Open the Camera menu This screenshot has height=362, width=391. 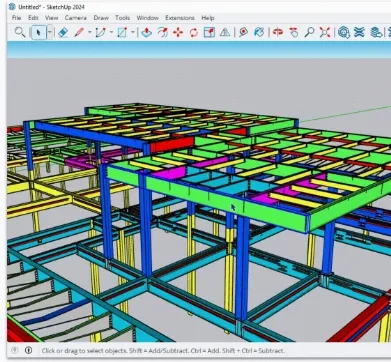tap(76, 18)
